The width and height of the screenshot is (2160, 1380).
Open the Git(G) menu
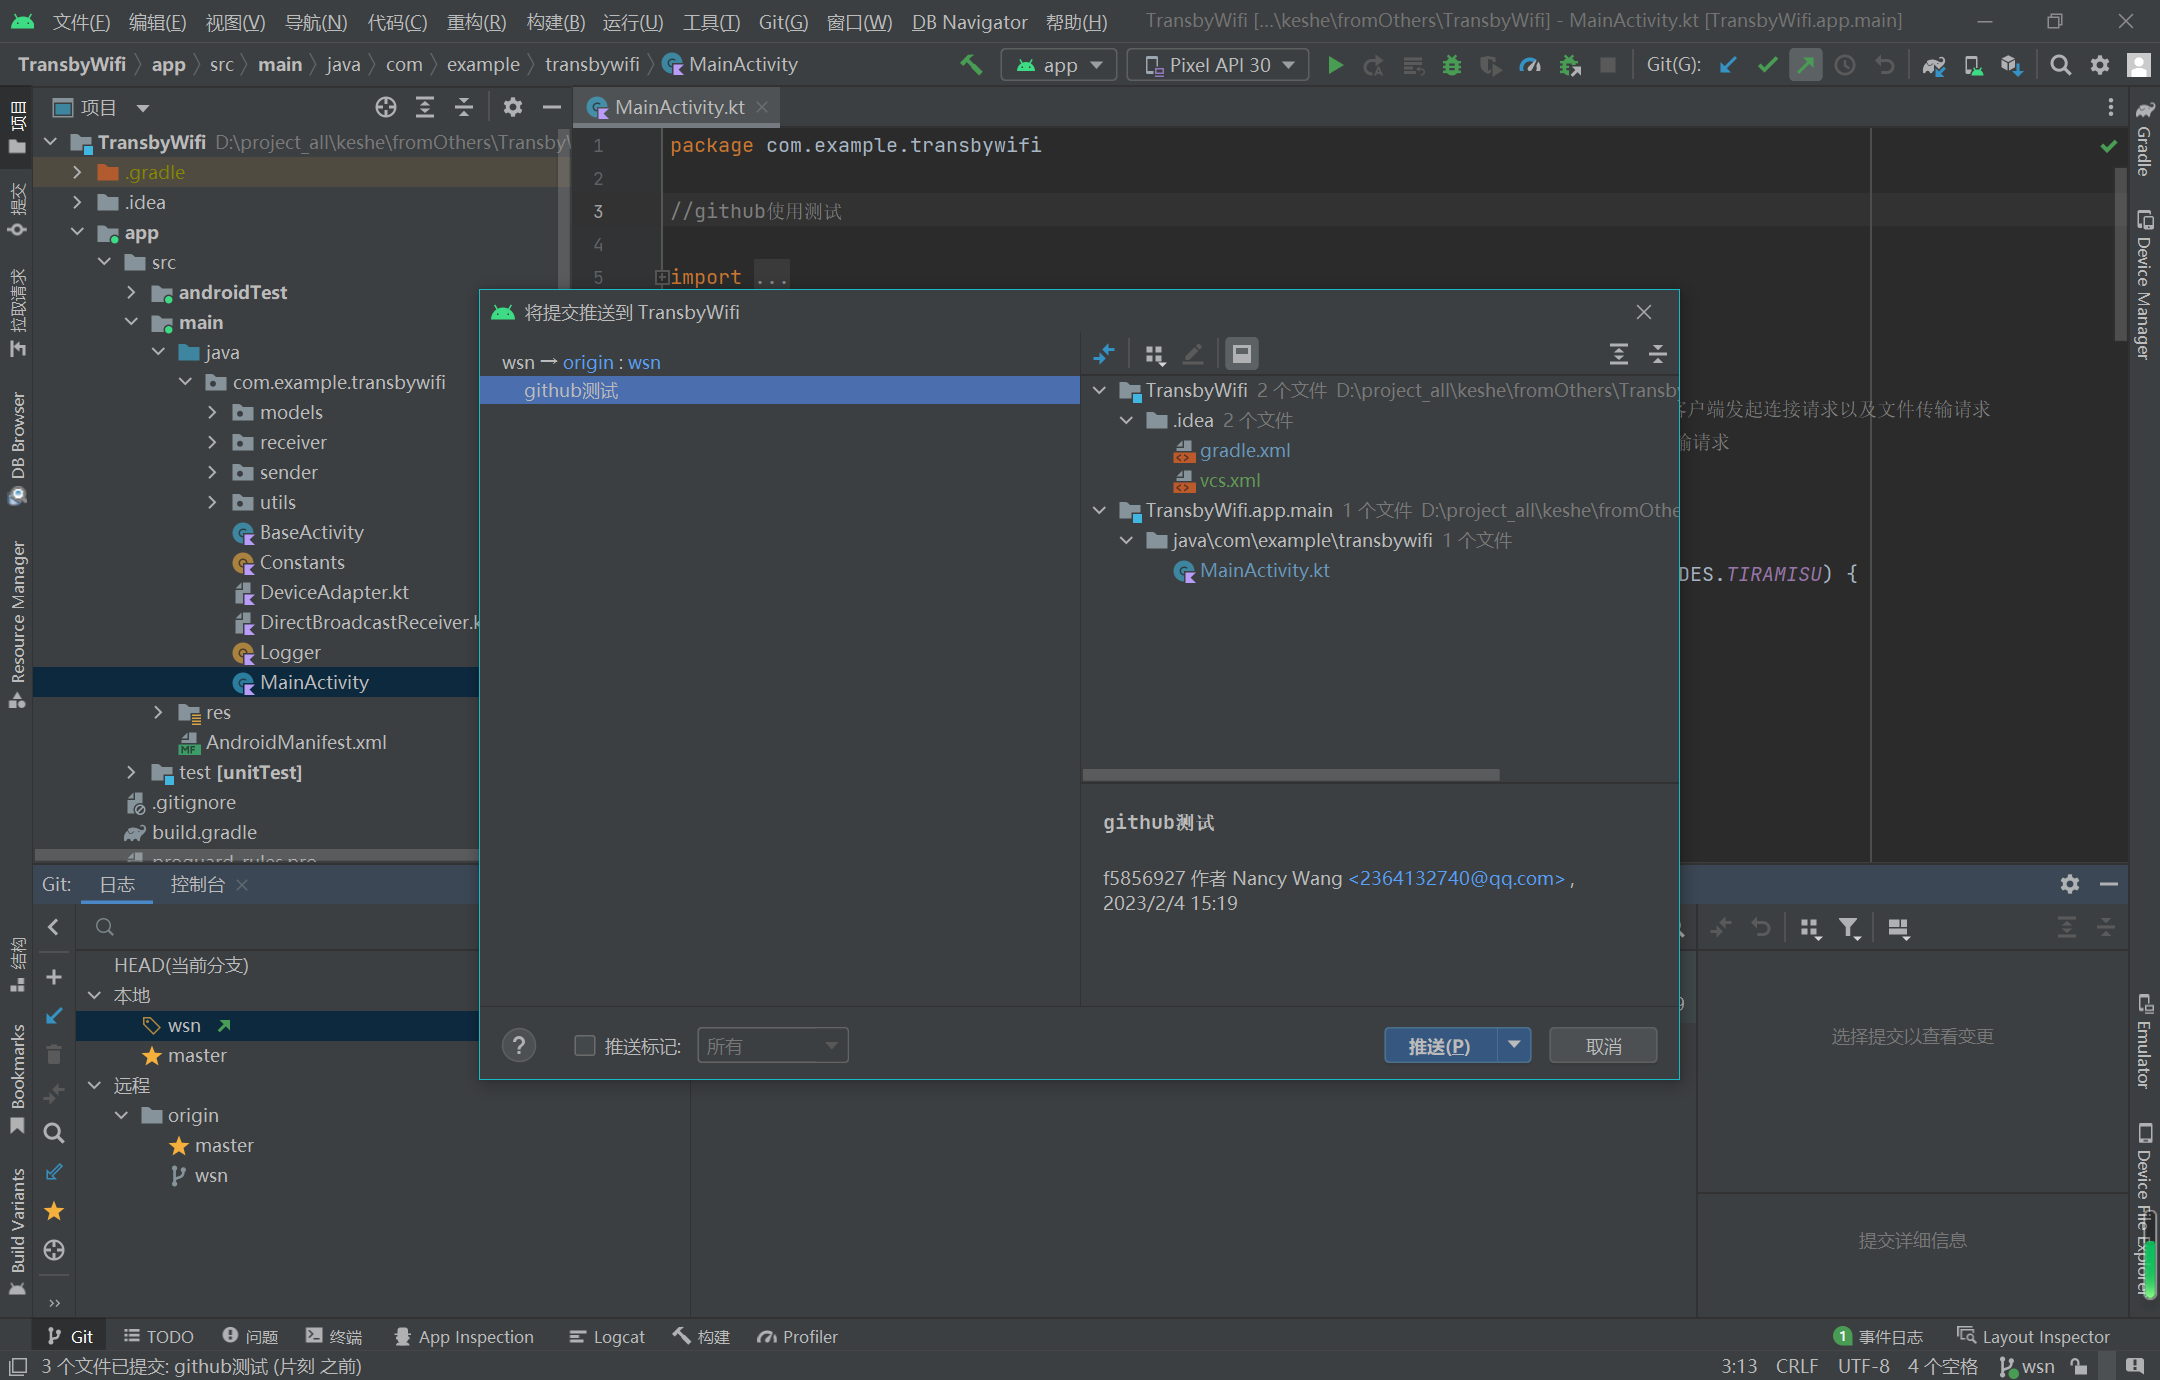click(782, 22)
